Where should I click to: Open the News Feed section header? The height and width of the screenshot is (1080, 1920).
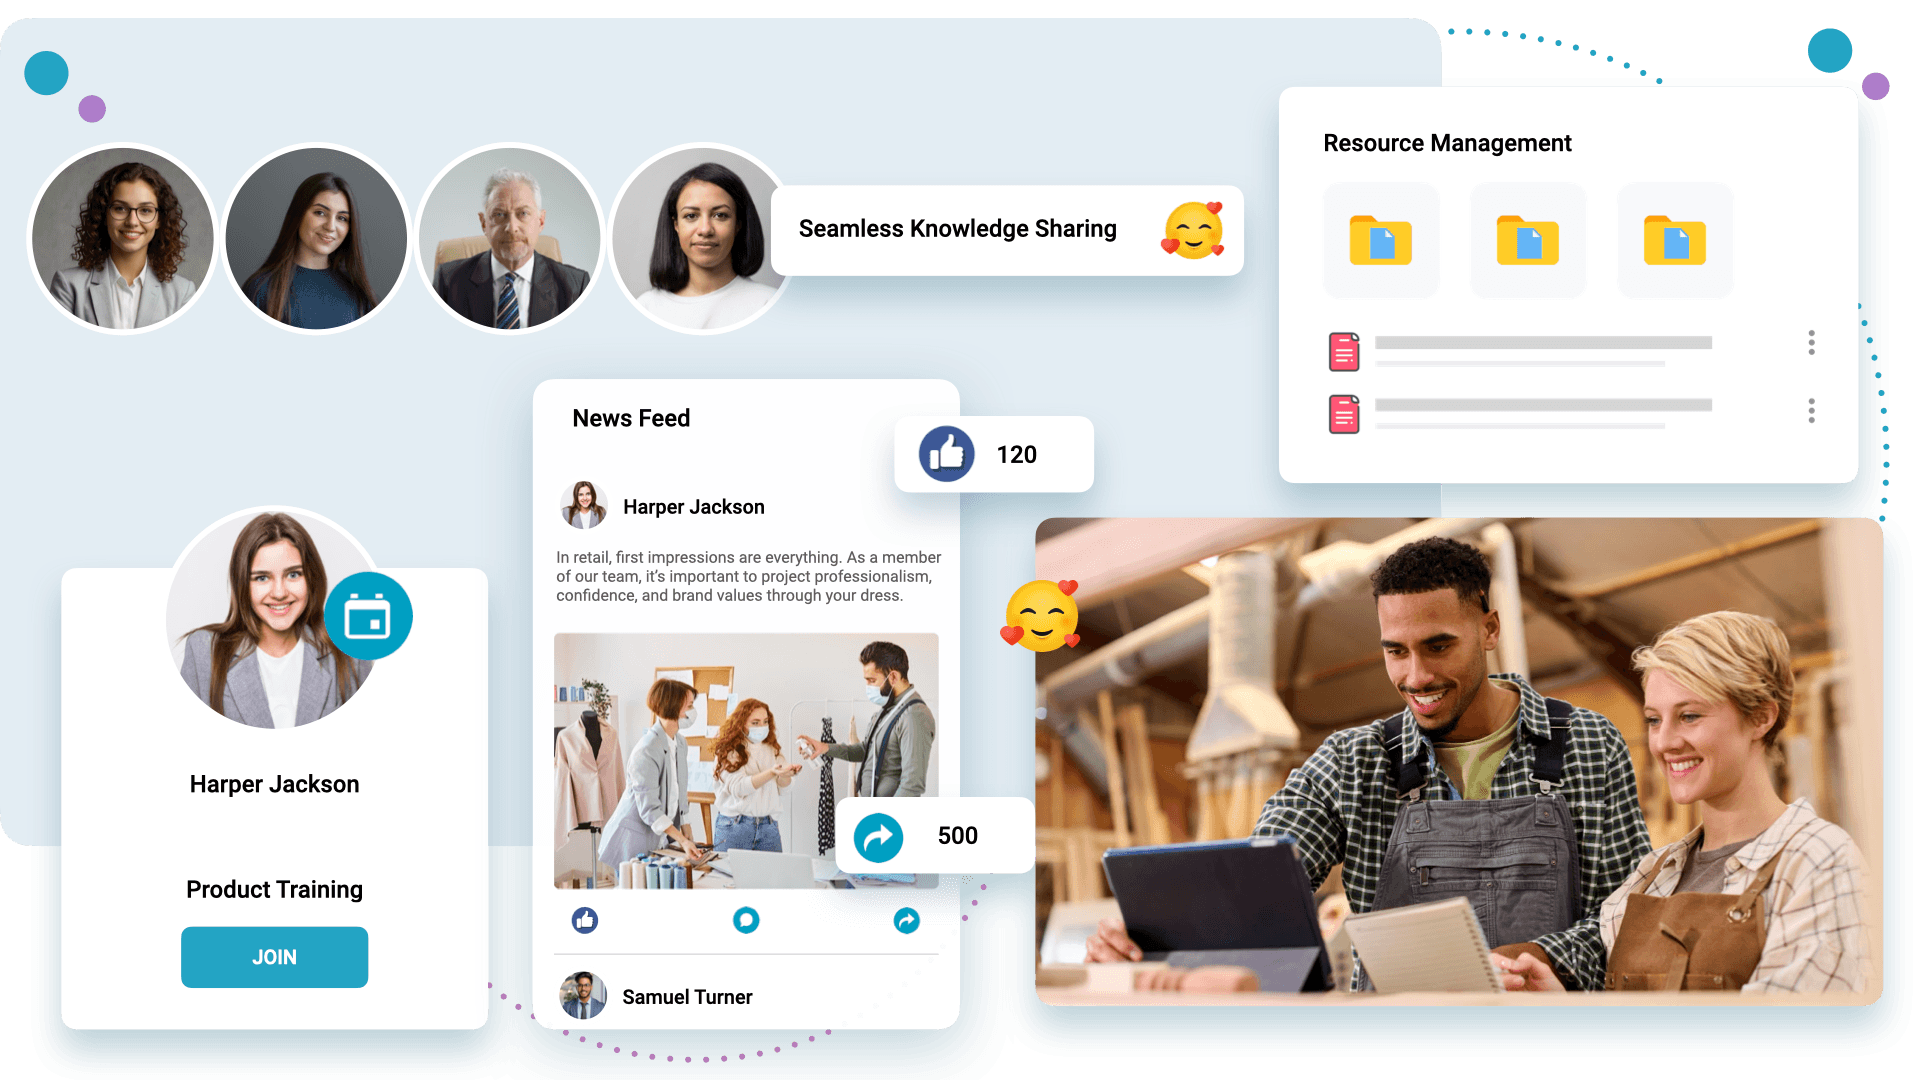(630, 417)
